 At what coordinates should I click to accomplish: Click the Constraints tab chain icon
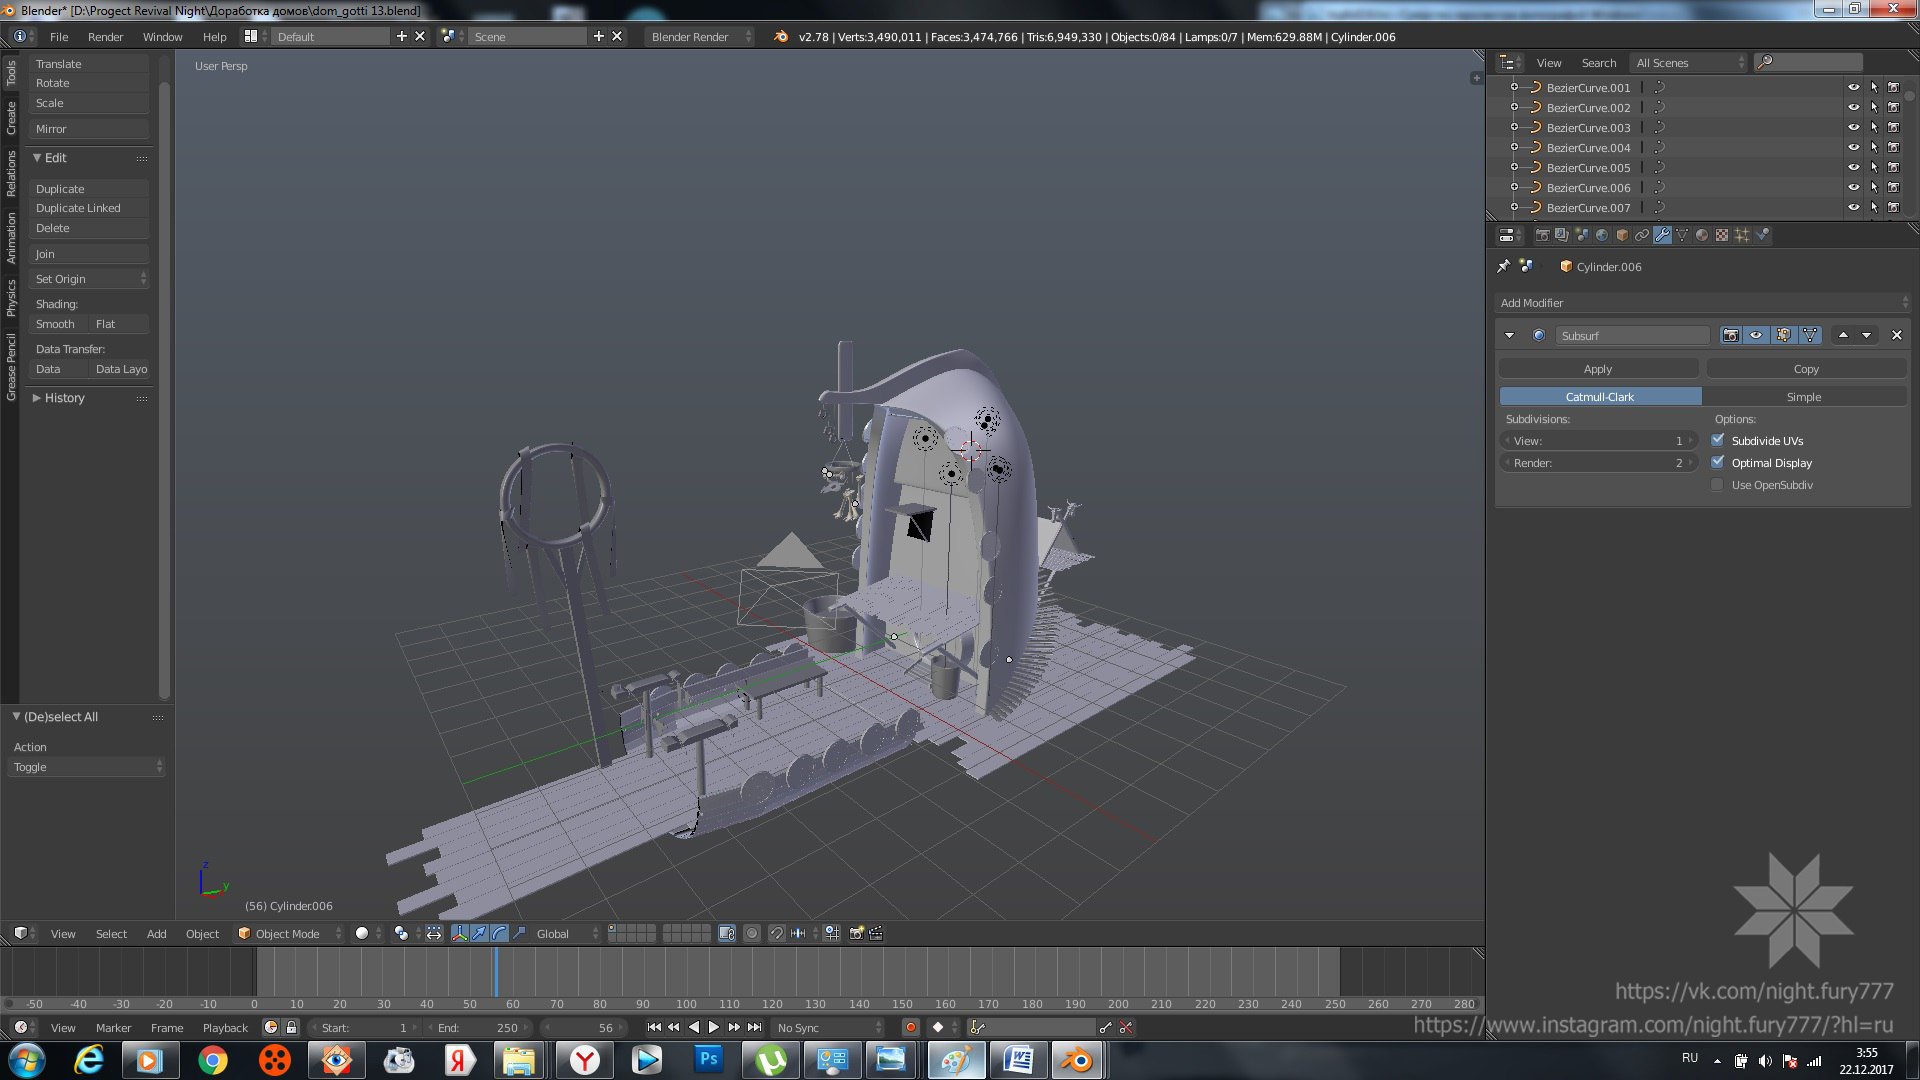[1642, 235]
